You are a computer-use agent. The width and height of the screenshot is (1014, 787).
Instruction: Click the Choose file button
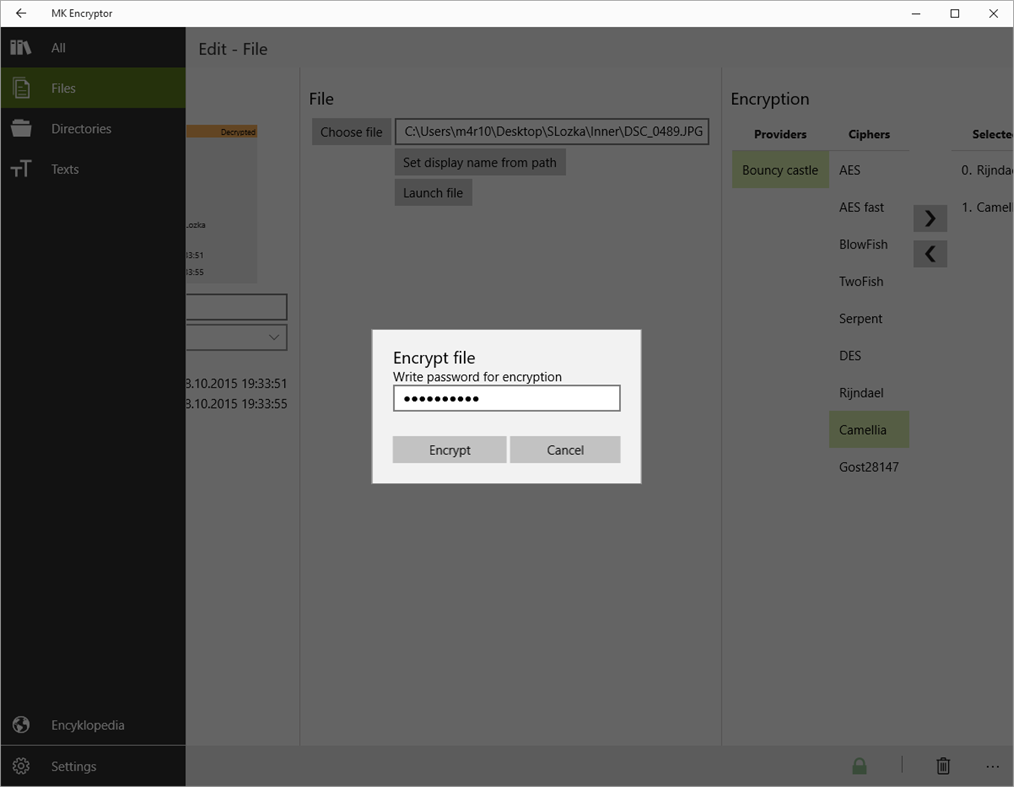351,131
